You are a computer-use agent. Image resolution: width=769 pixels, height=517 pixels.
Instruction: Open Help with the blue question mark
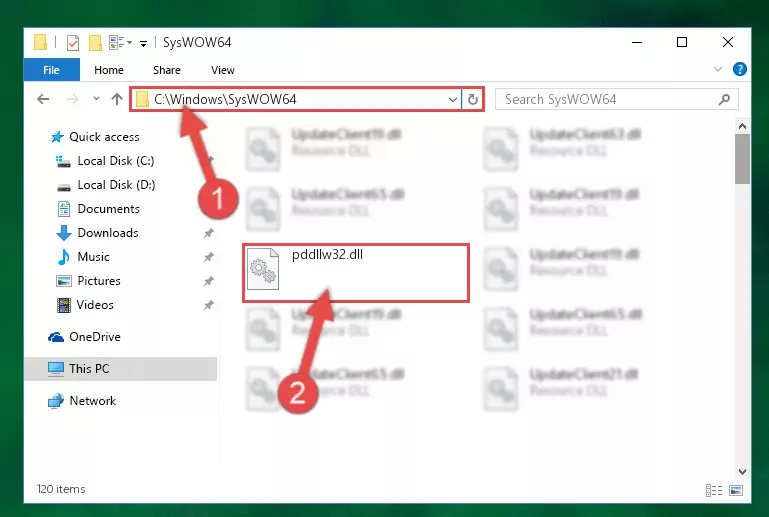coord(740,69)
